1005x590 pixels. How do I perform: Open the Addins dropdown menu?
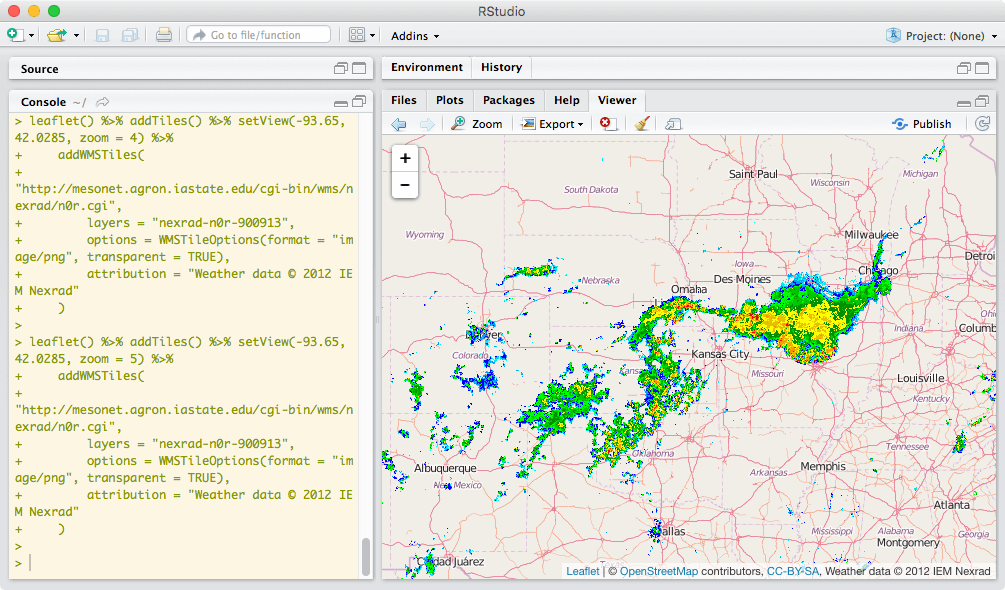coord(415,36)
